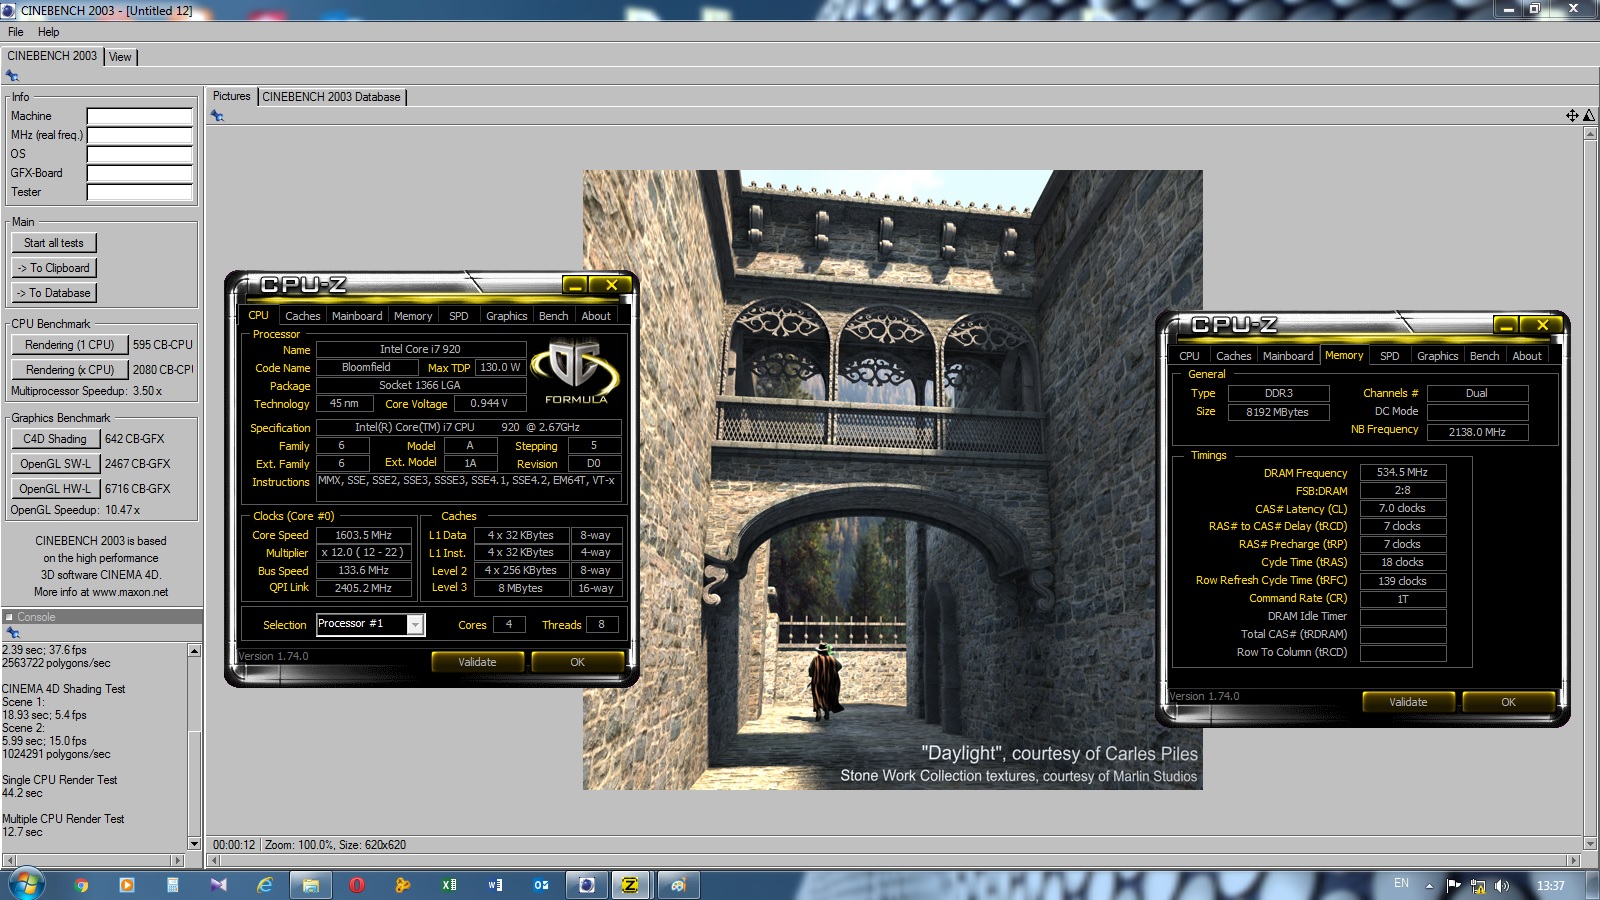Click the pin icon in Console panel
Viewport: 1600px width, 900px height.
click(x=12, y=633)
